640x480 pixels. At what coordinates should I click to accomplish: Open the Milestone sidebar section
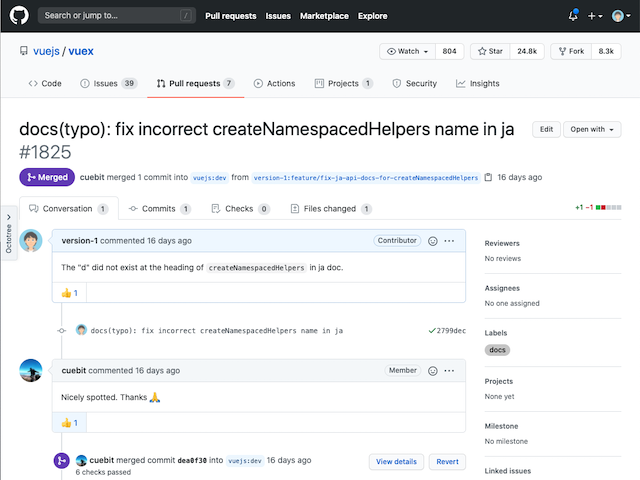click(501, 426)
